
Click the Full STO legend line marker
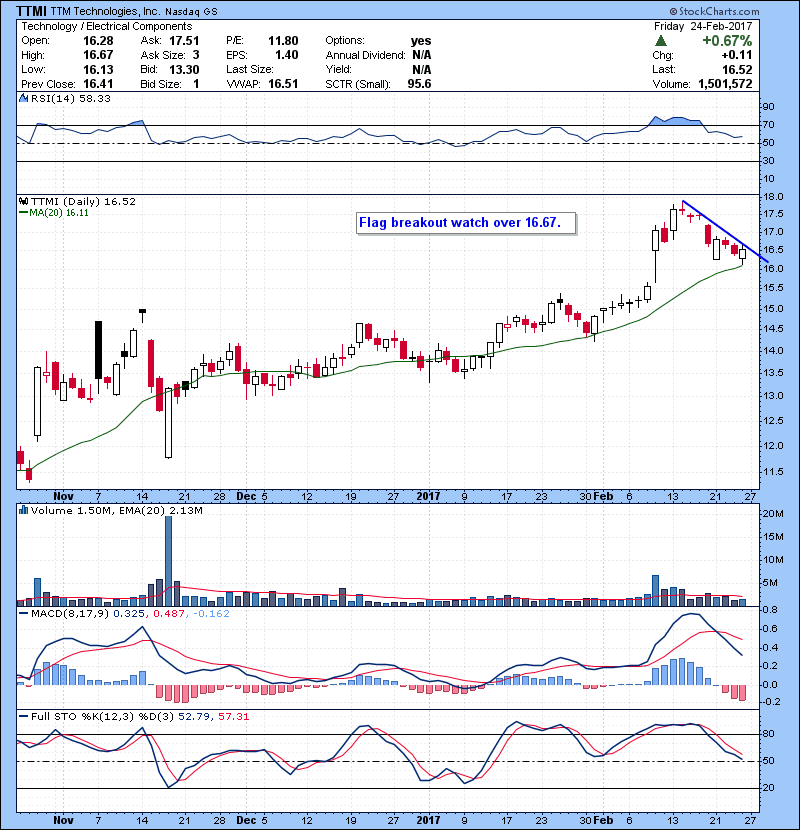[23, 716]
